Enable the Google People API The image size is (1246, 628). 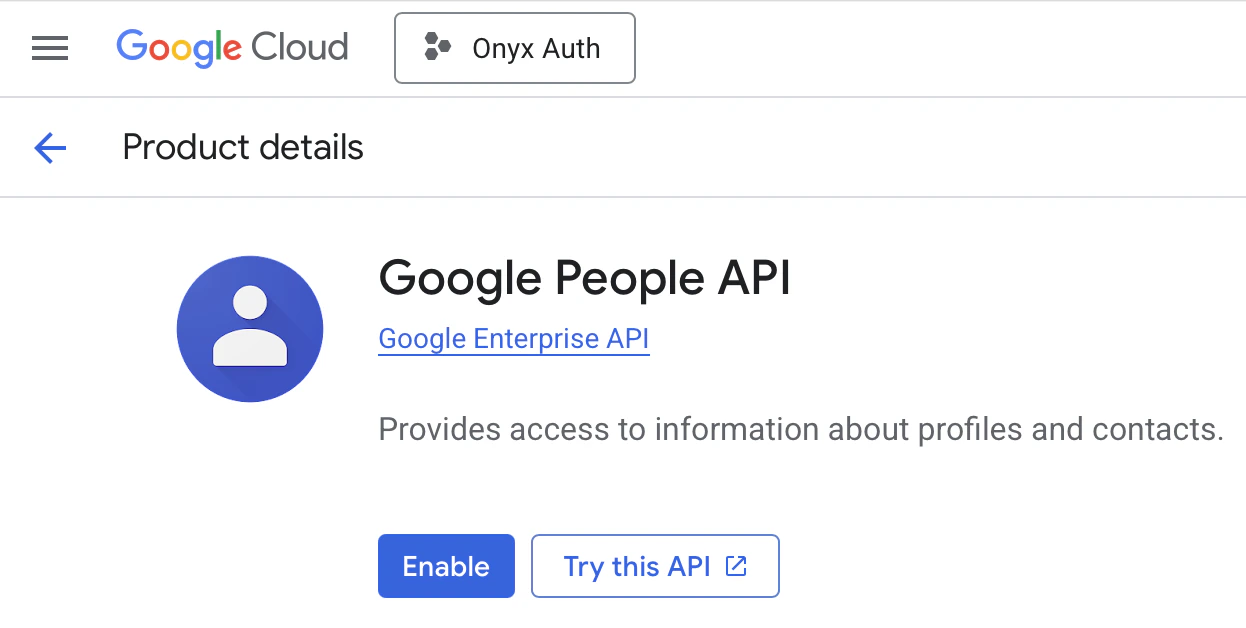(446, 566)
